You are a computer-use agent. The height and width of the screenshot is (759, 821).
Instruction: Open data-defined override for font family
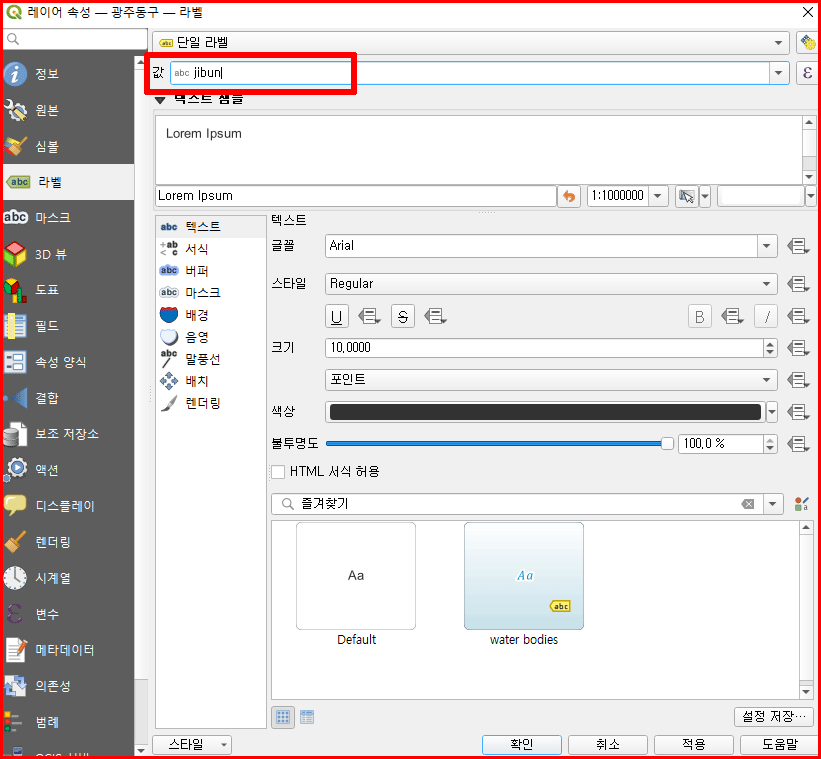[x=798, y=246]
